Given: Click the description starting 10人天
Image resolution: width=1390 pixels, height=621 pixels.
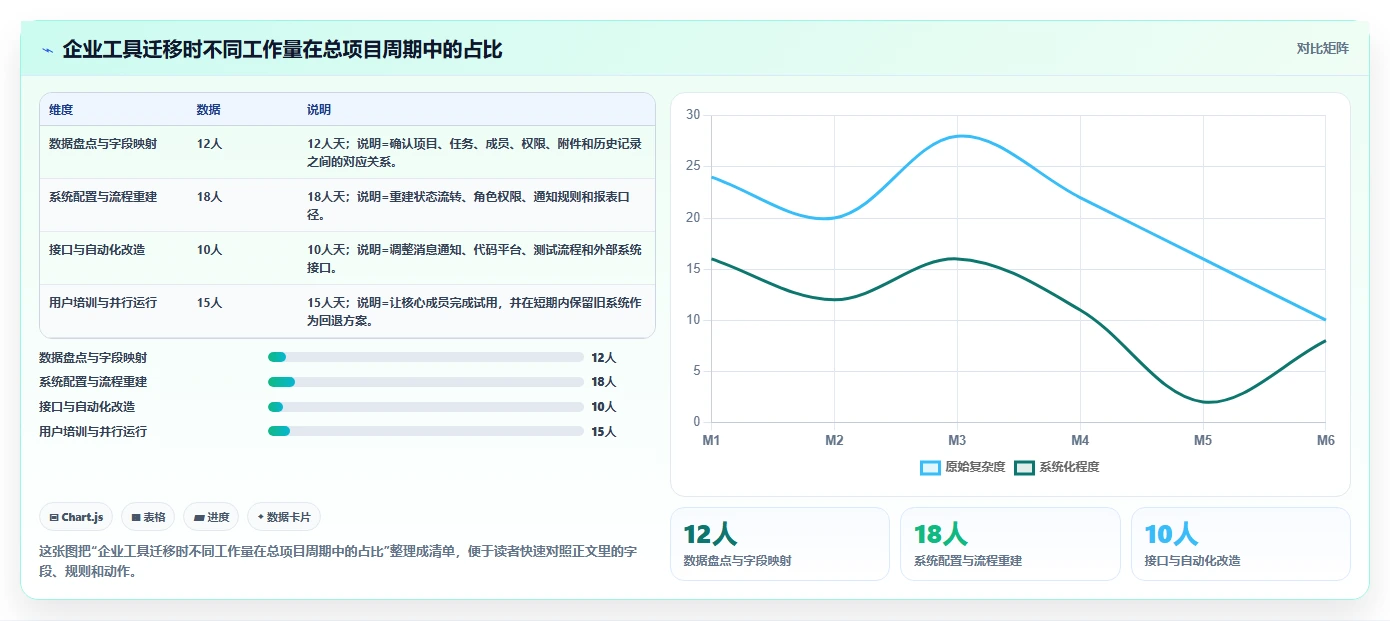Looking at the screenshot, I should point(474,259).
